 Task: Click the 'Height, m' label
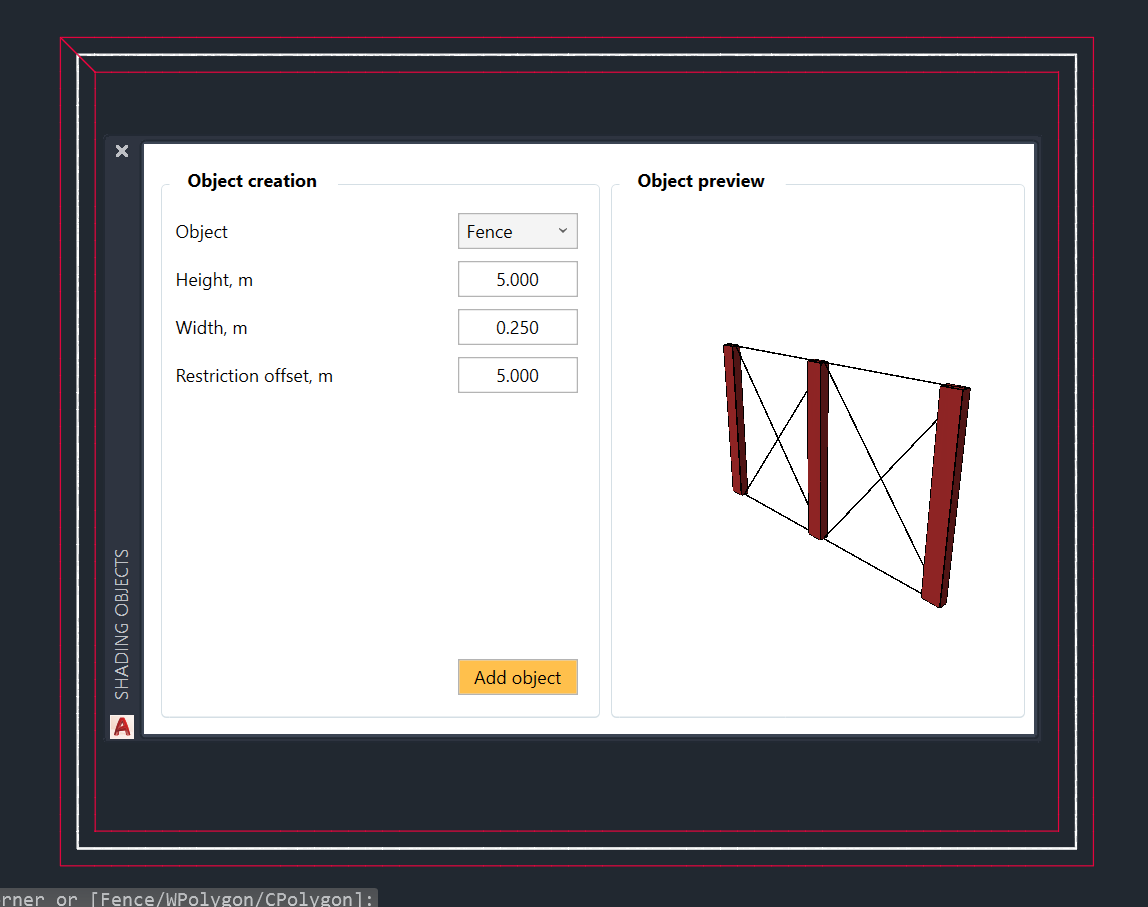214,280
